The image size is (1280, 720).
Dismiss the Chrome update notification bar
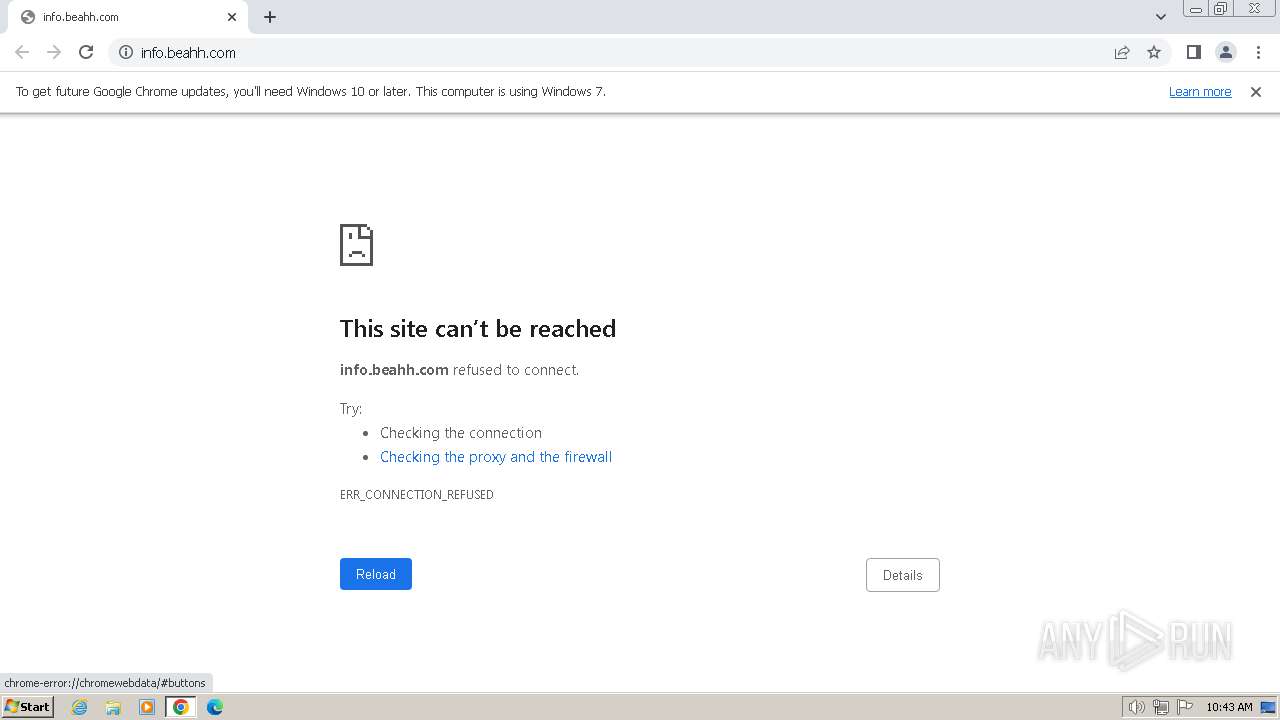click(x=1256, y=92)
